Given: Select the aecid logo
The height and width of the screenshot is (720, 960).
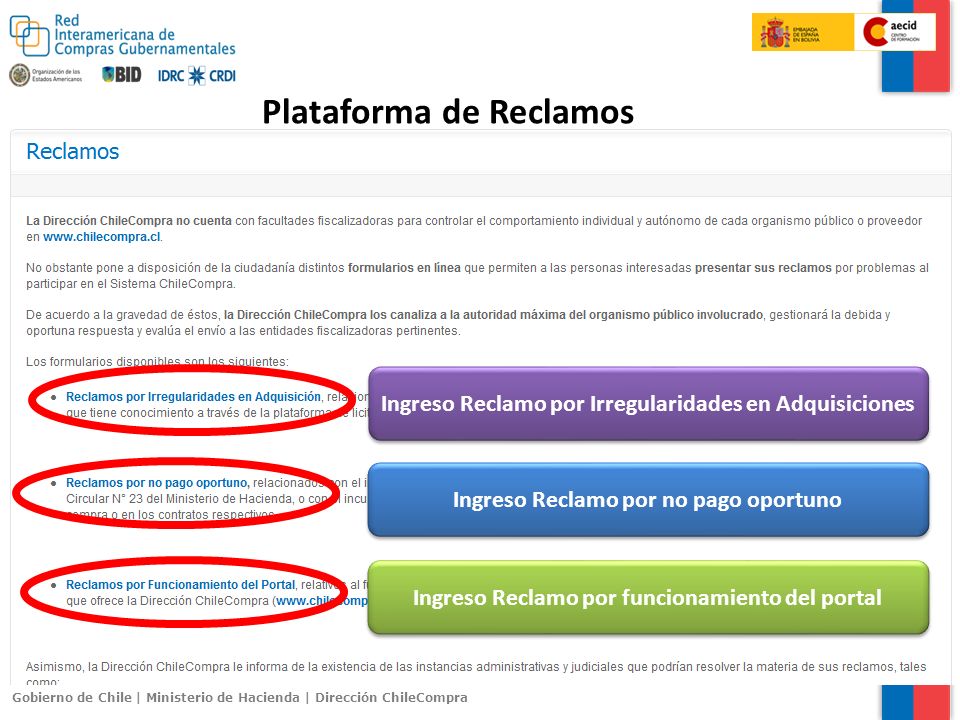Looking at the screenshot, I should (894, 32).
